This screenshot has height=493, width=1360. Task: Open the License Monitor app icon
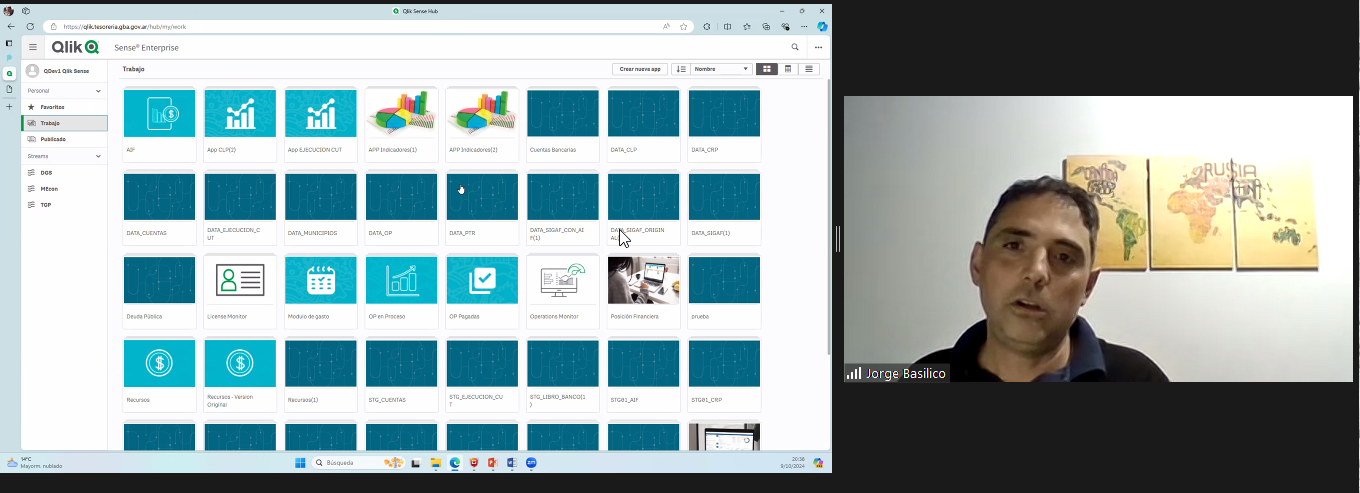point(240,281)
